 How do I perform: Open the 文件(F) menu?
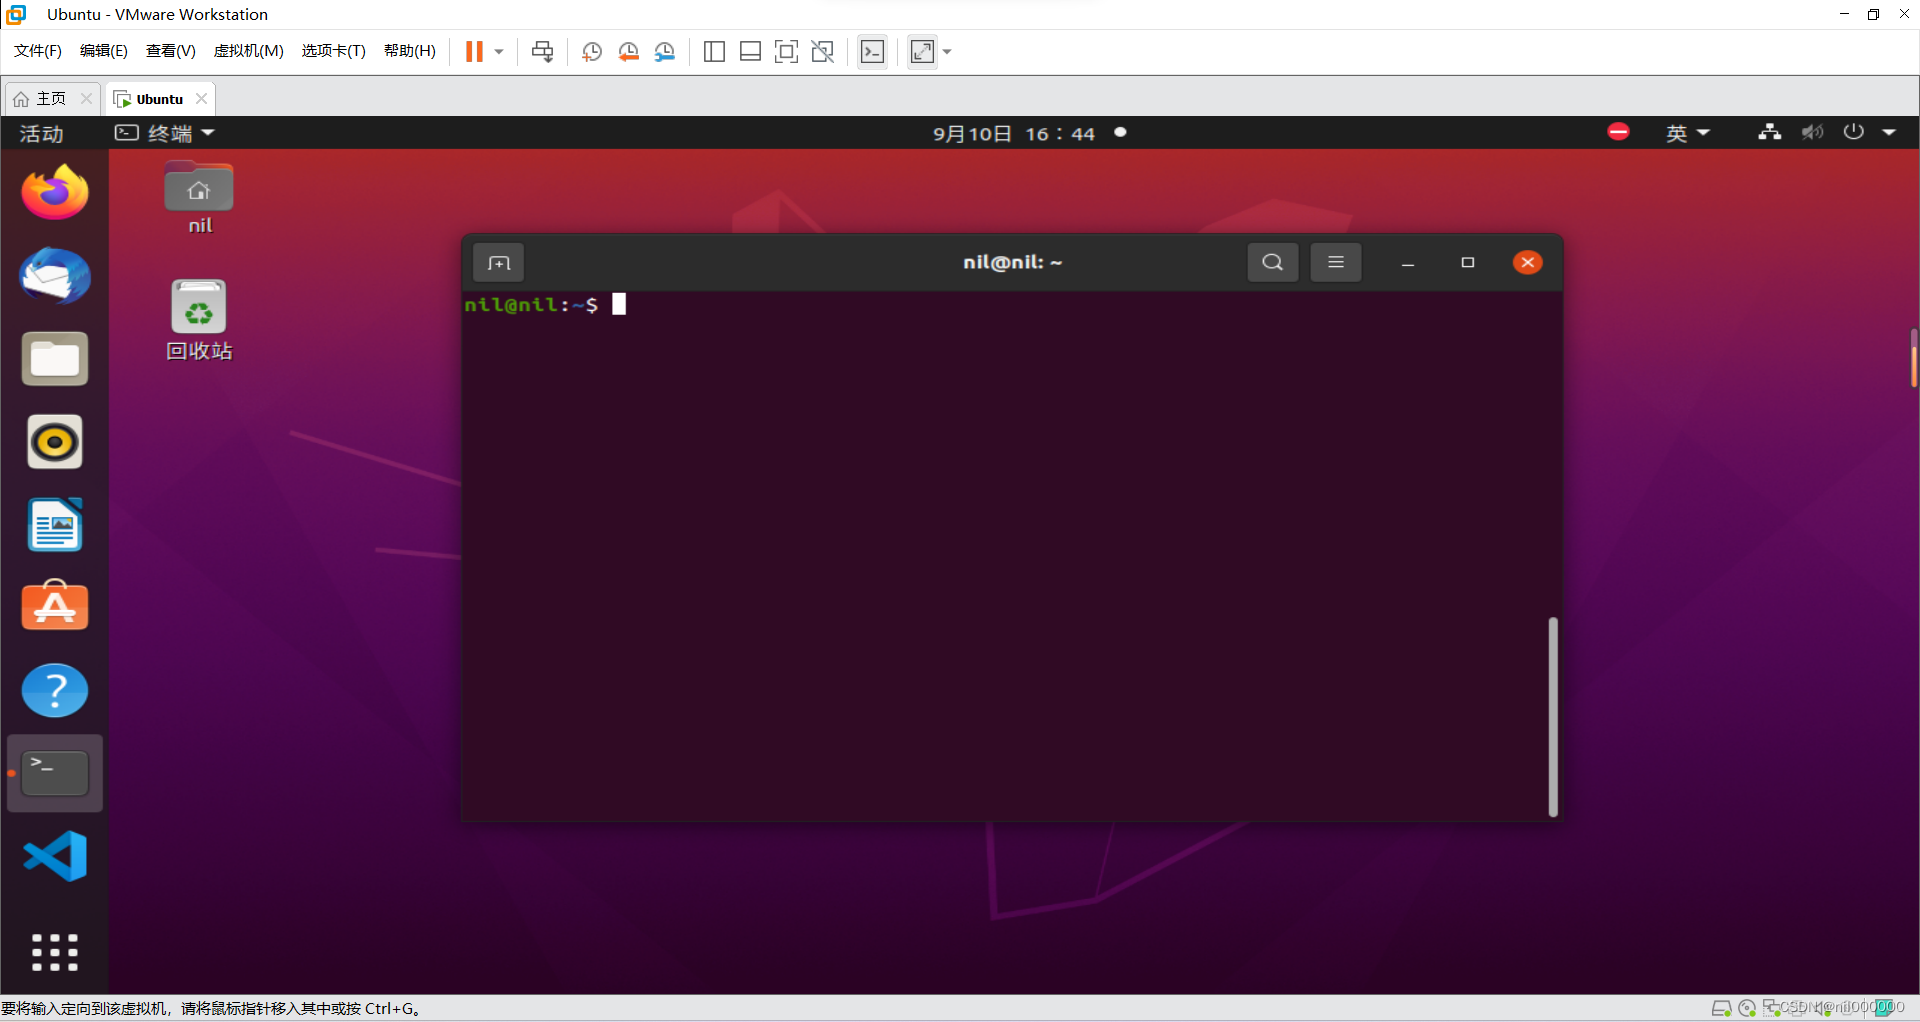point(38,51)
